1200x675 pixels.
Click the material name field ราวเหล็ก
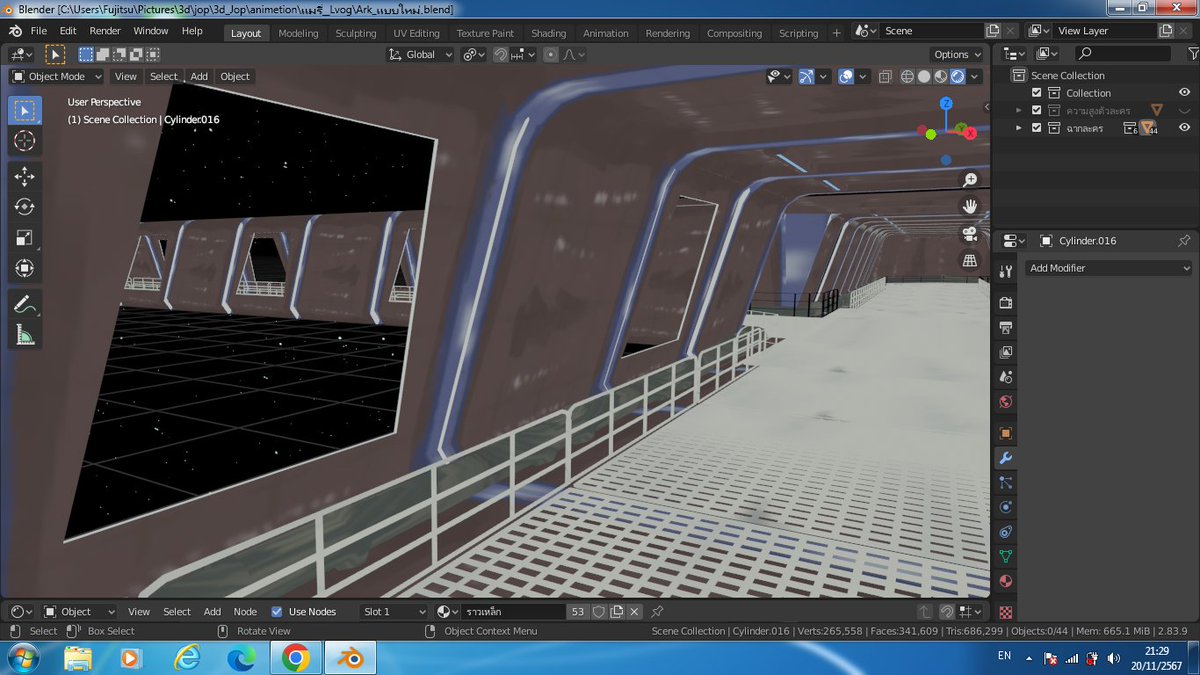click(515, 611)
